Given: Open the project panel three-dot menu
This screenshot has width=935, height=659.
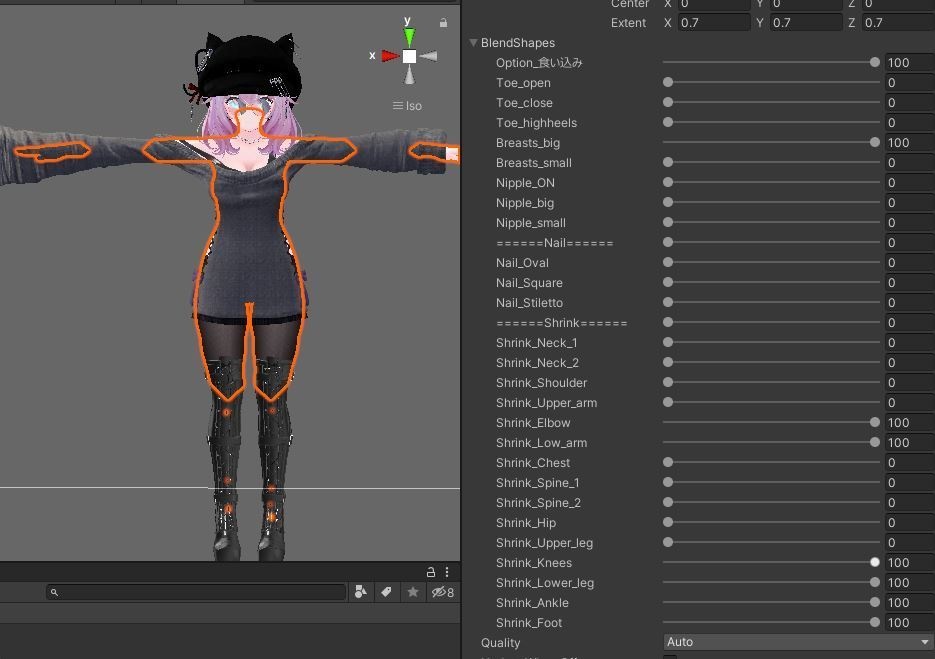Looking at the screenshot, I should pos(447,572).
